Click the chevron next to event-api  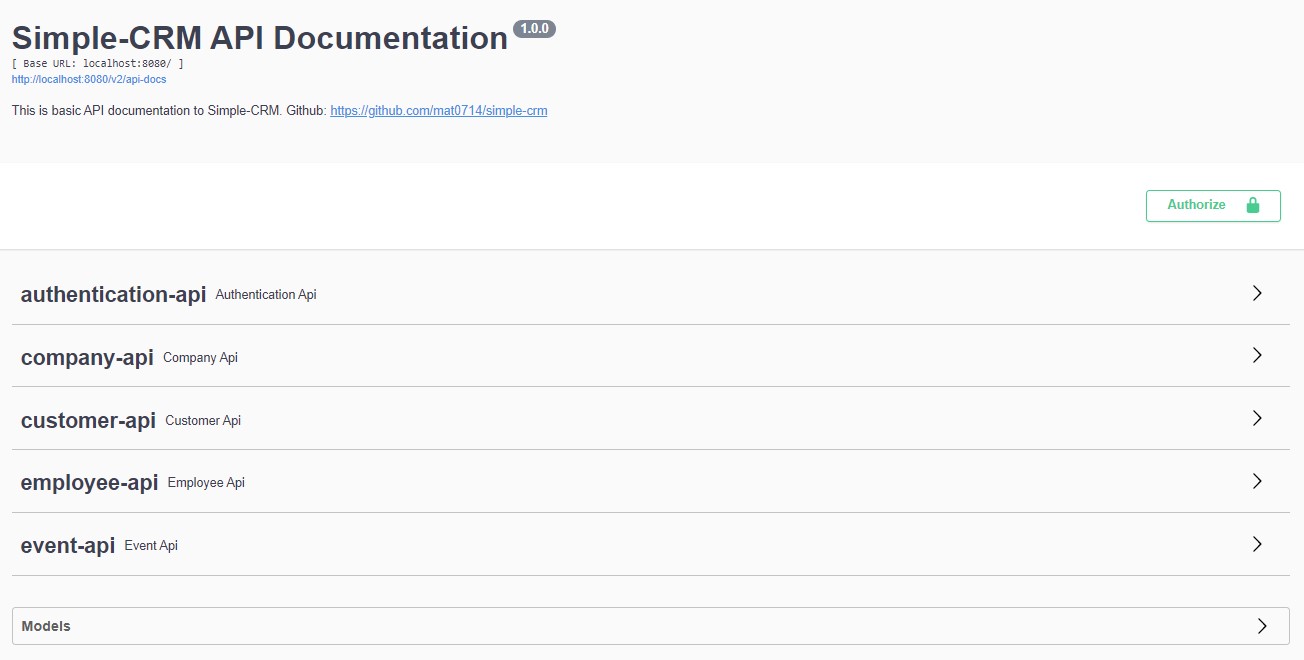[x=1257, y=544]
